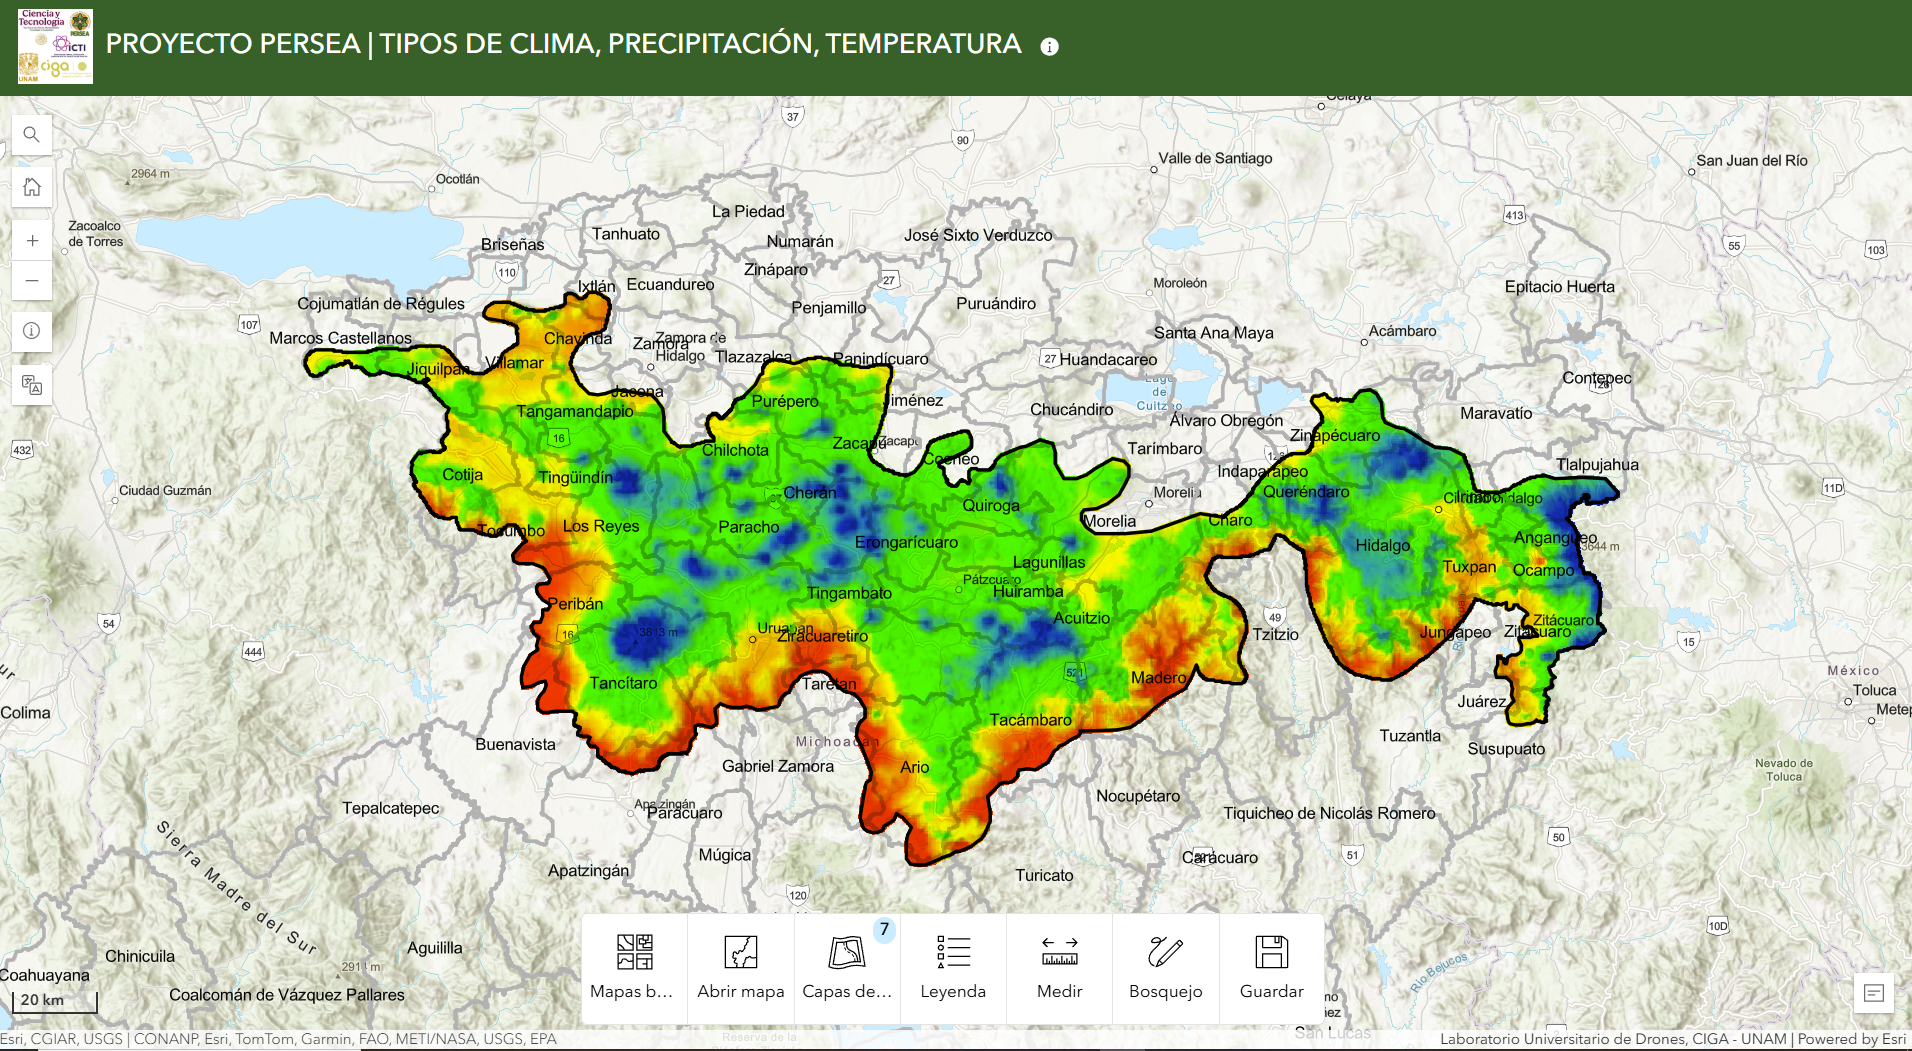Viewport: 1912px width, 1051px height.
Task: Click the Home default view button
Action: (32, 187)
